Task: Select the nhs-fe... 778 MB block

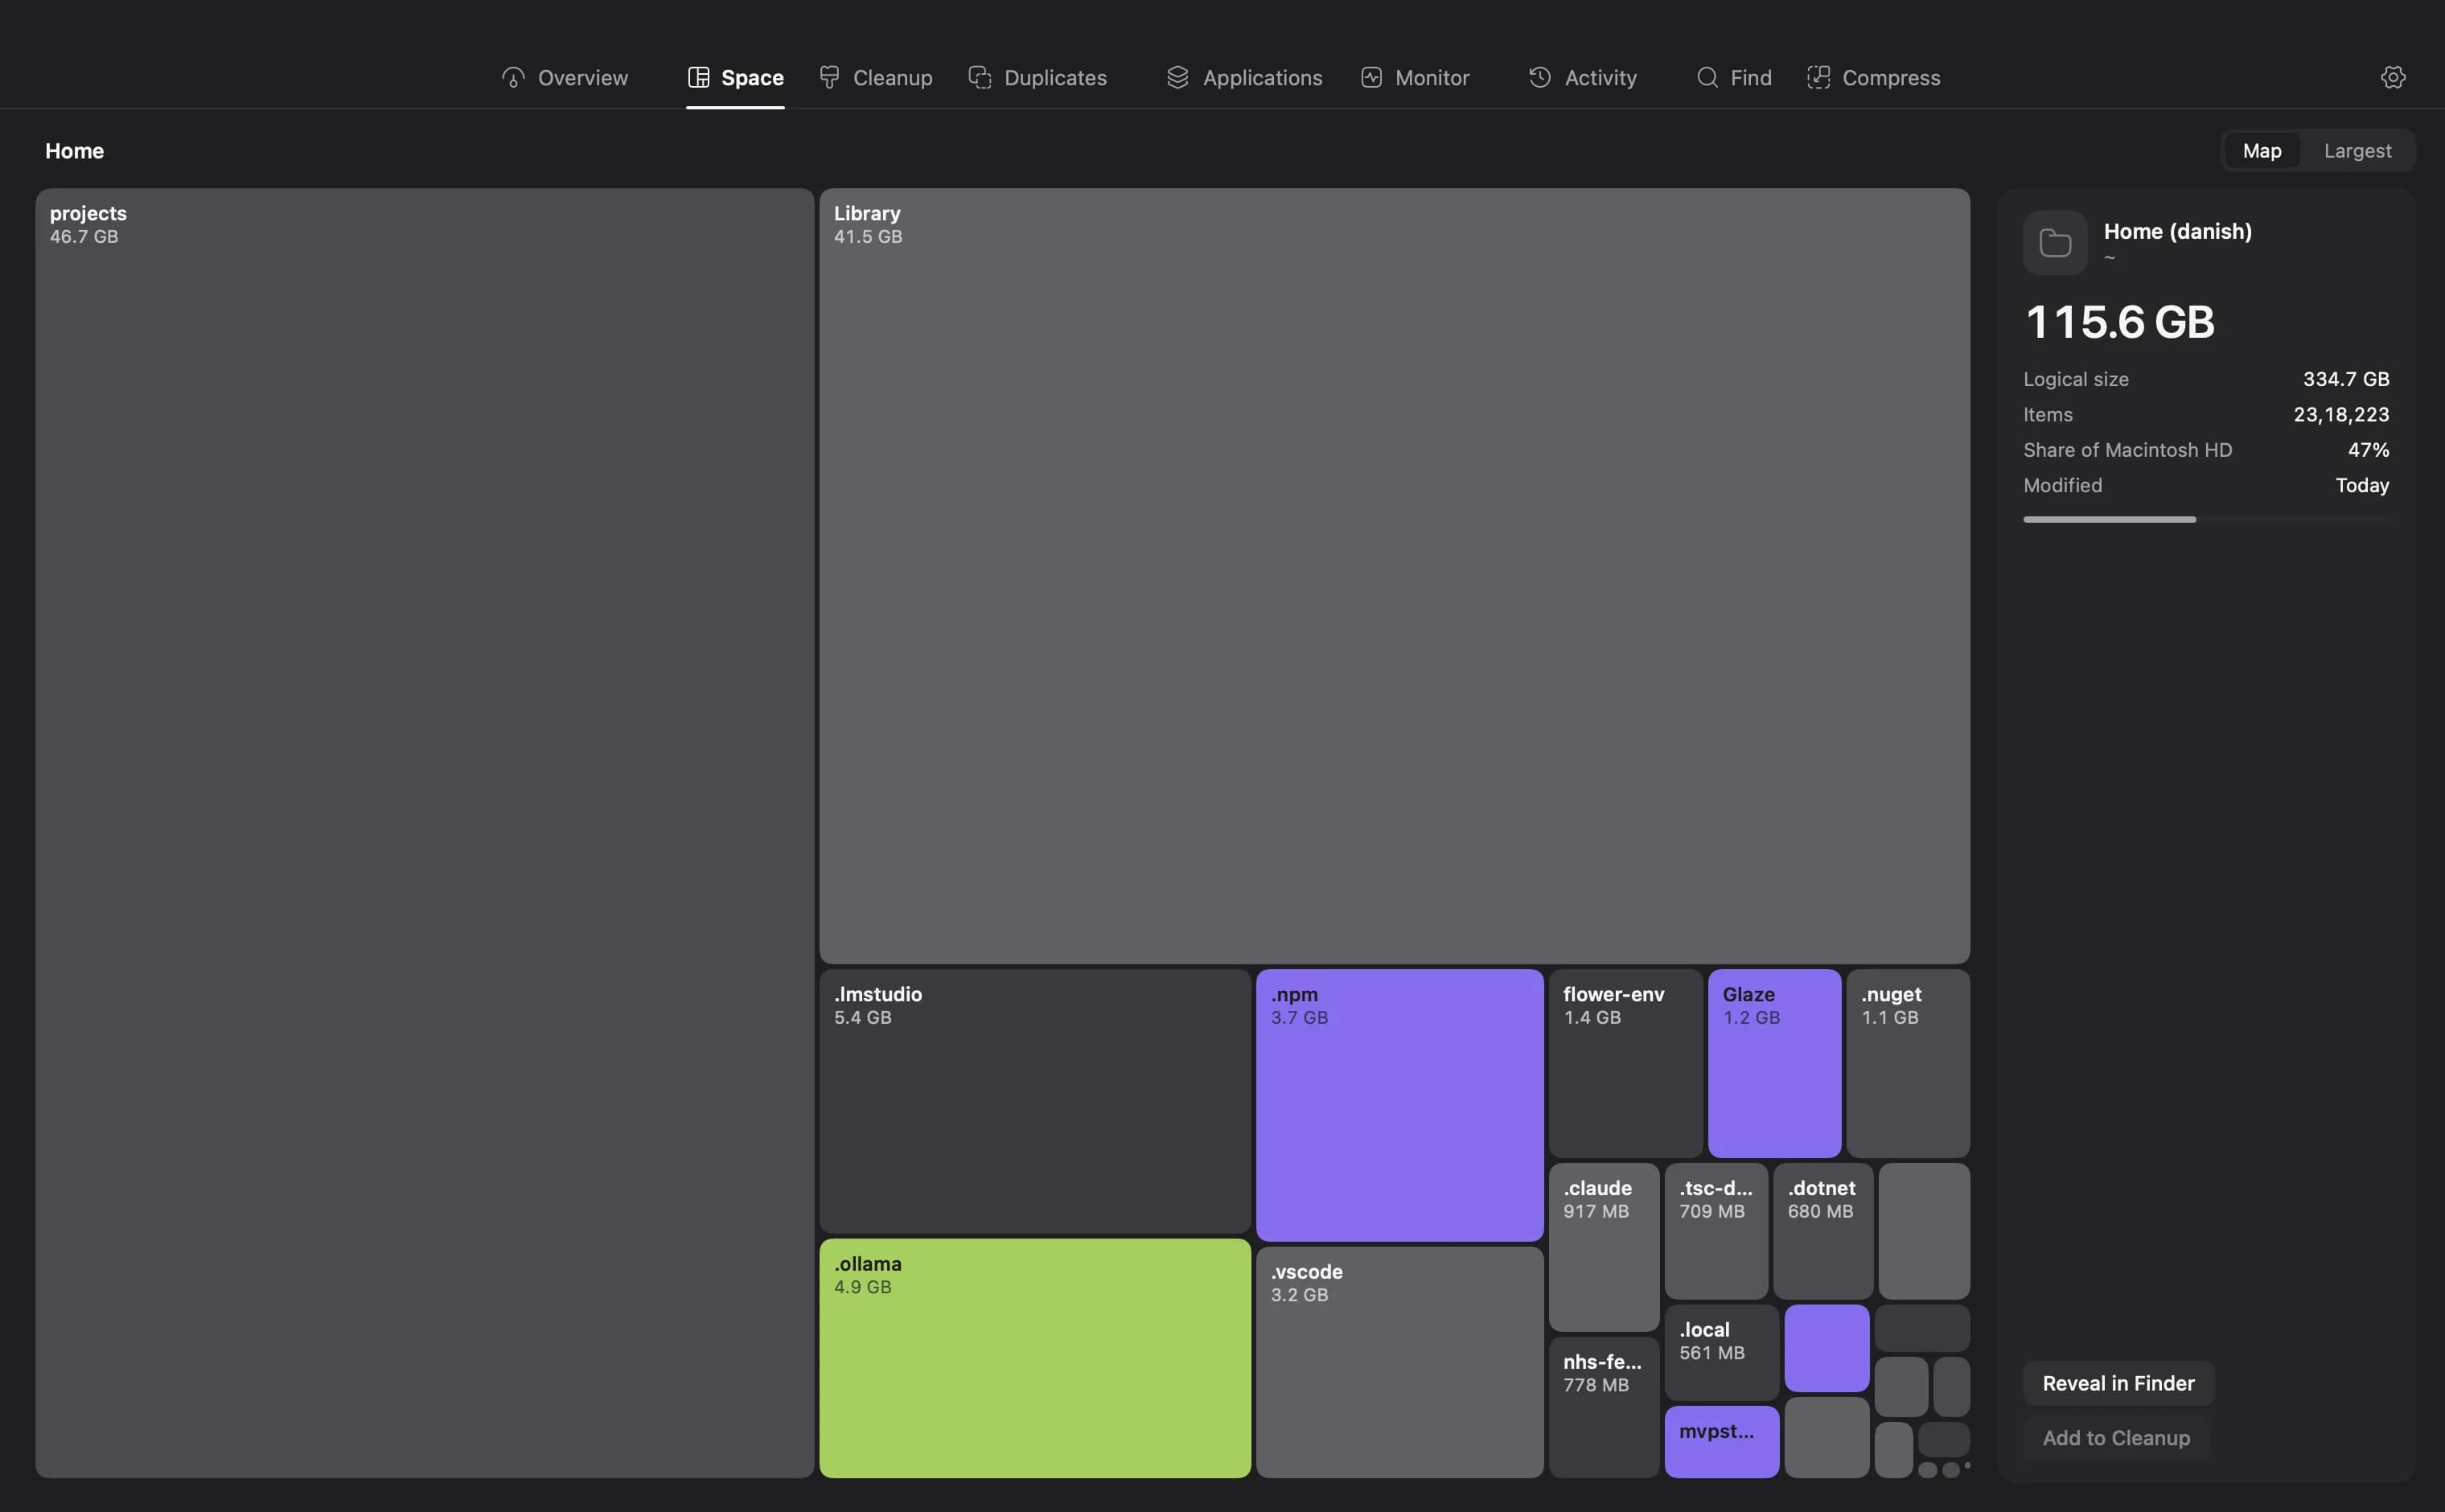Action: pyautogui.click(x=1604, y=1407)
